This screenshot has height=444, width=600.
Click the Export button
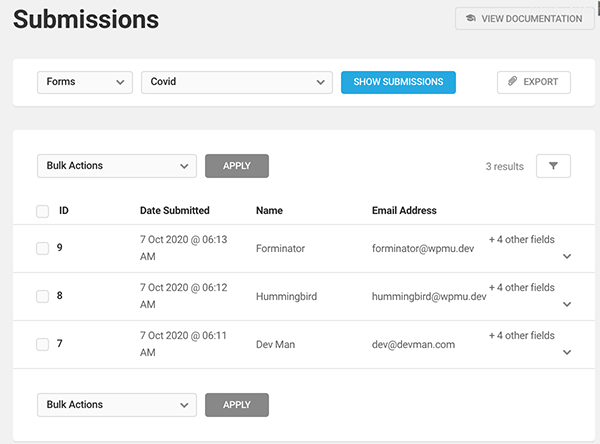pos(533,82)
